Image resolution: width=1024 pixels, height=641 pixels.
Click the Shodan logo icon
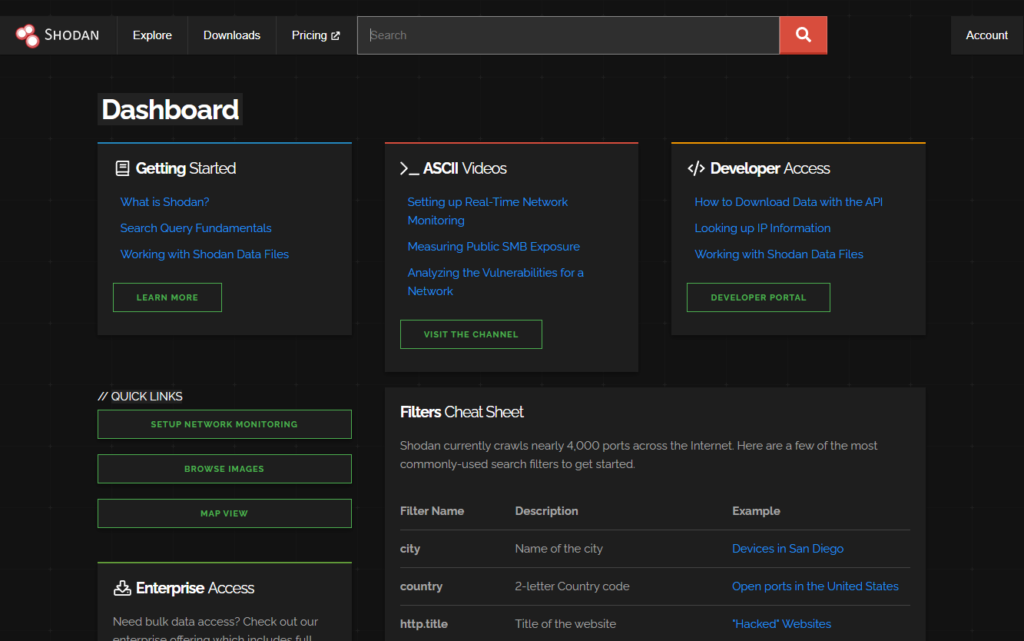click(x=27, y=35)
